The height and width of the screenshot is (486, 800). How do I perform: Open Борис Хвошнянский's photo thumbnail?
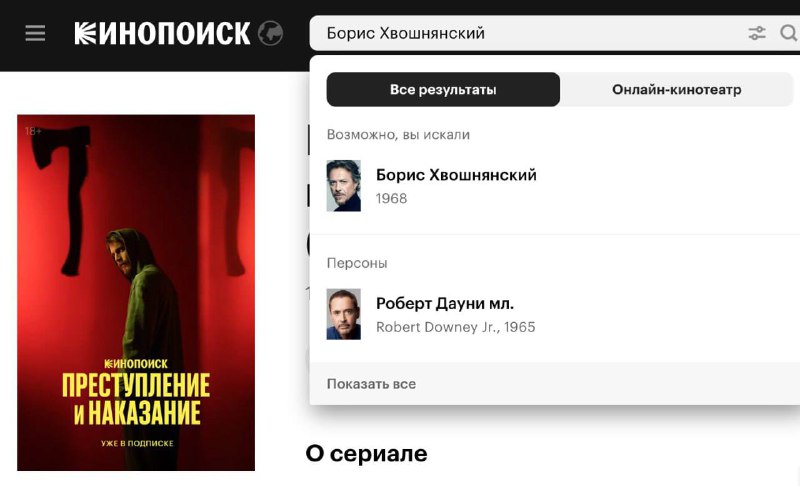343,186
